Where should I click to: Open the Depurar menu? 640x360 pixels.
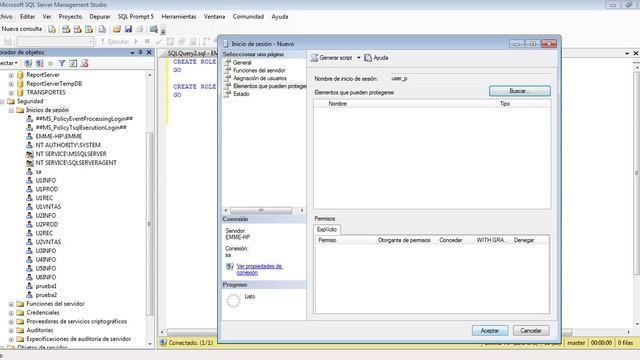tap(100, 17)
